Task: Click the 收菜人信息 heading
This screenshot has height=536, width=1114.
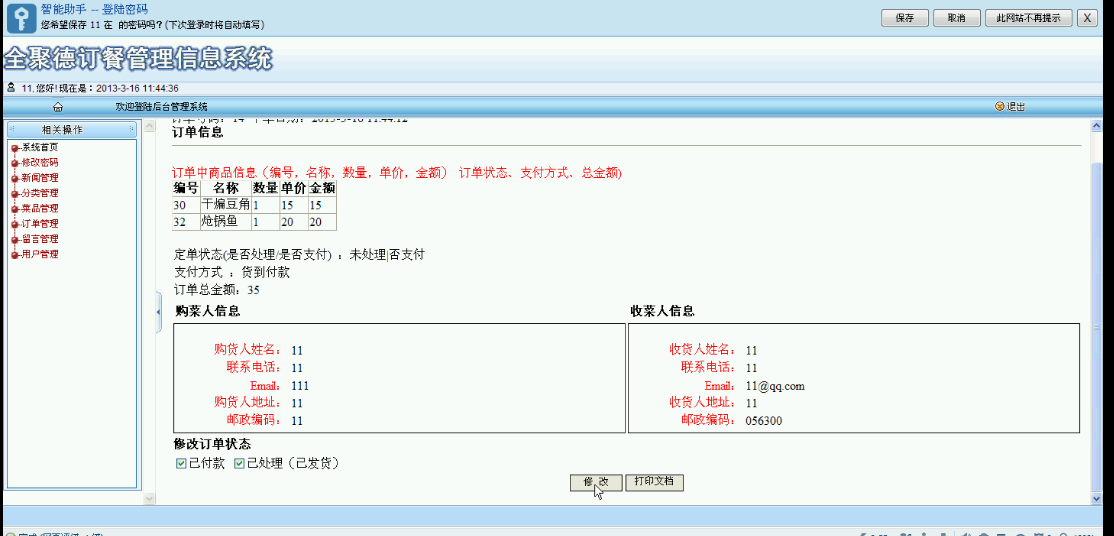Action: click(x=662, y=311)
